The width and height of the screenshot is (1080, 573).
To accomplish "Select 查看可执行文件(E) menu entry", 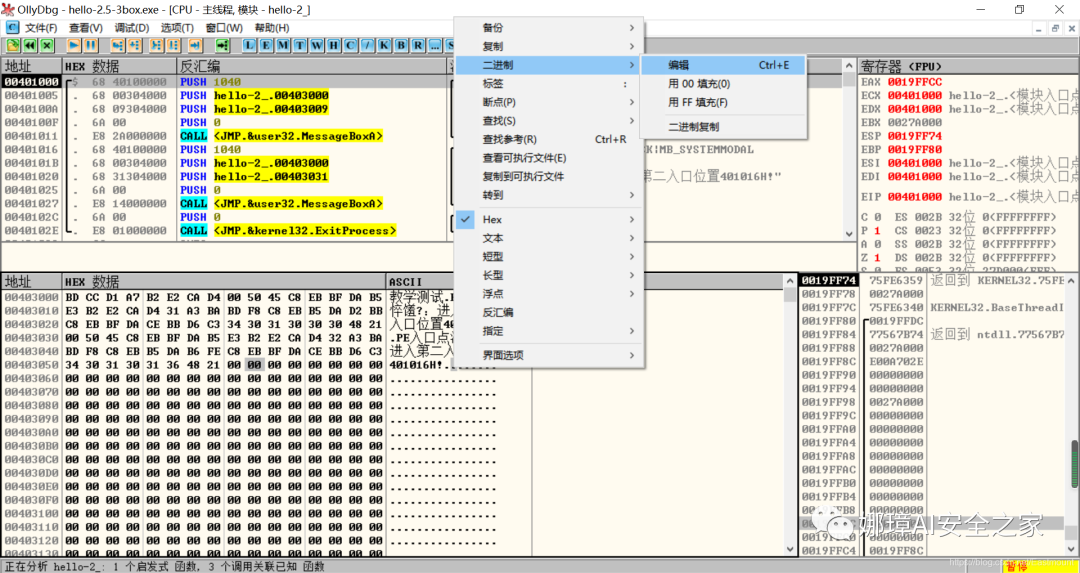I will pos(549,158).
